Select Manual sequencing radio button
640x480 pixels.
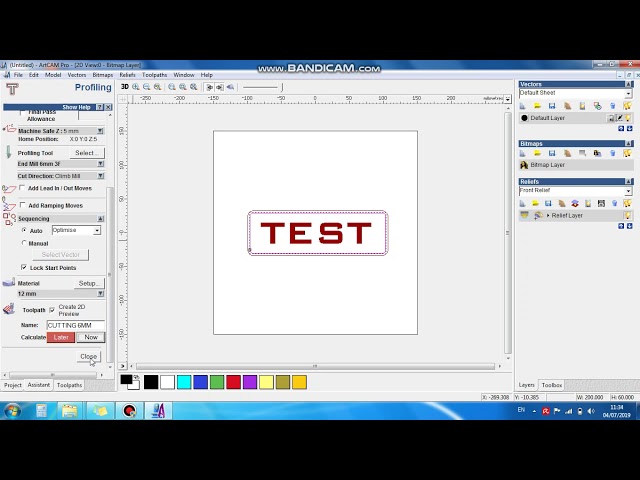click(x=24, y=243)
